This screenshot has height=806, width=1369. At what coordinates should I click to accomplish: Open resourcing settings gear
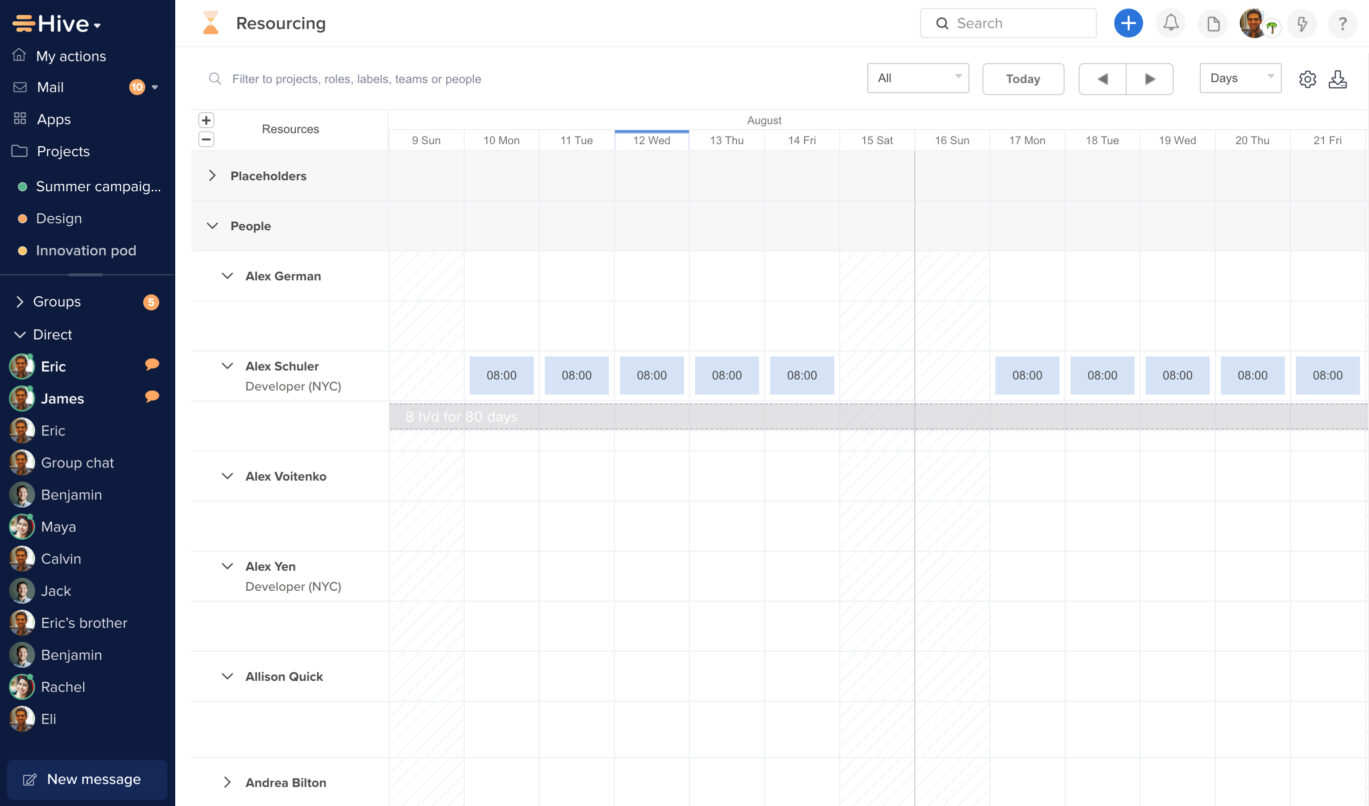tap(1307, 79)
